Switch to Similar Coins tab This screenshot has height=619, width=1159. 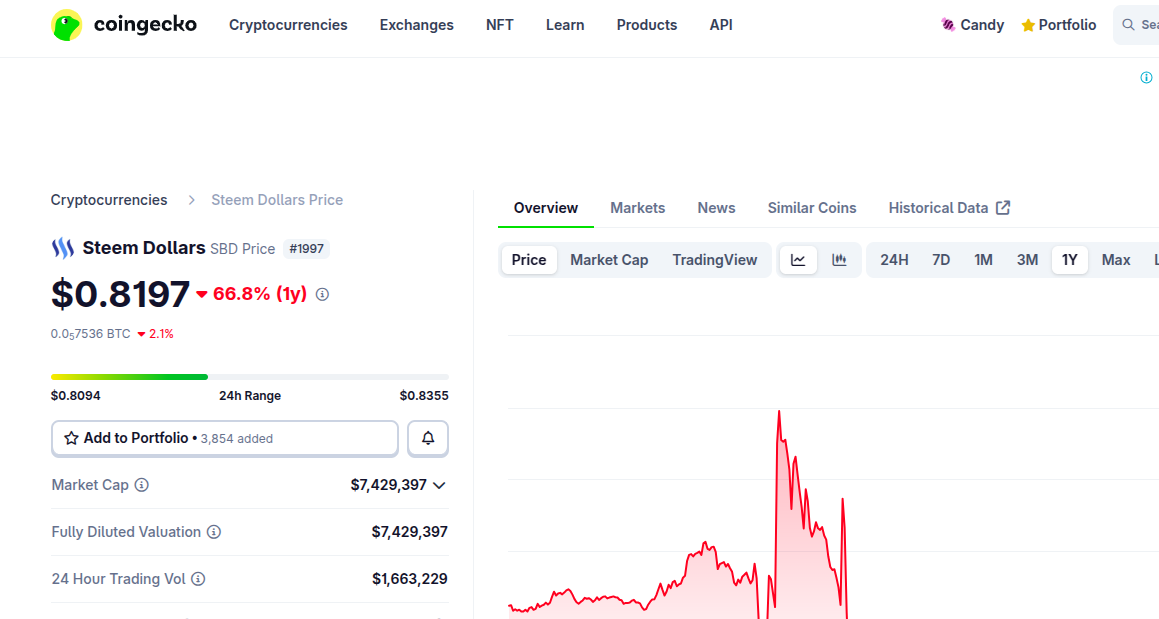[x=812, y=208]
